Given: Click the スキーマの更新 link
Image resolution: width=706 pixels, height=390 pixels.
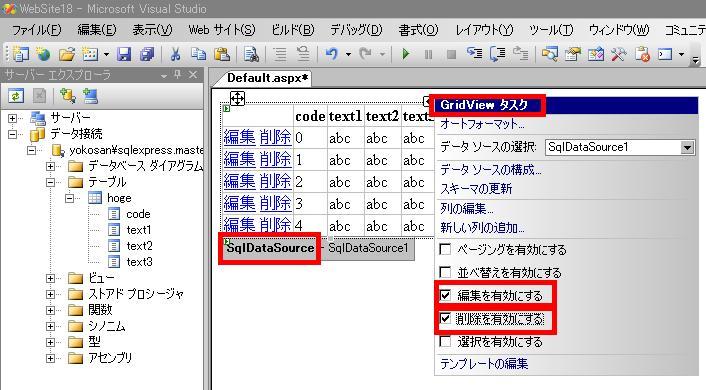Looking at the screenshot, I should point(476,188).
